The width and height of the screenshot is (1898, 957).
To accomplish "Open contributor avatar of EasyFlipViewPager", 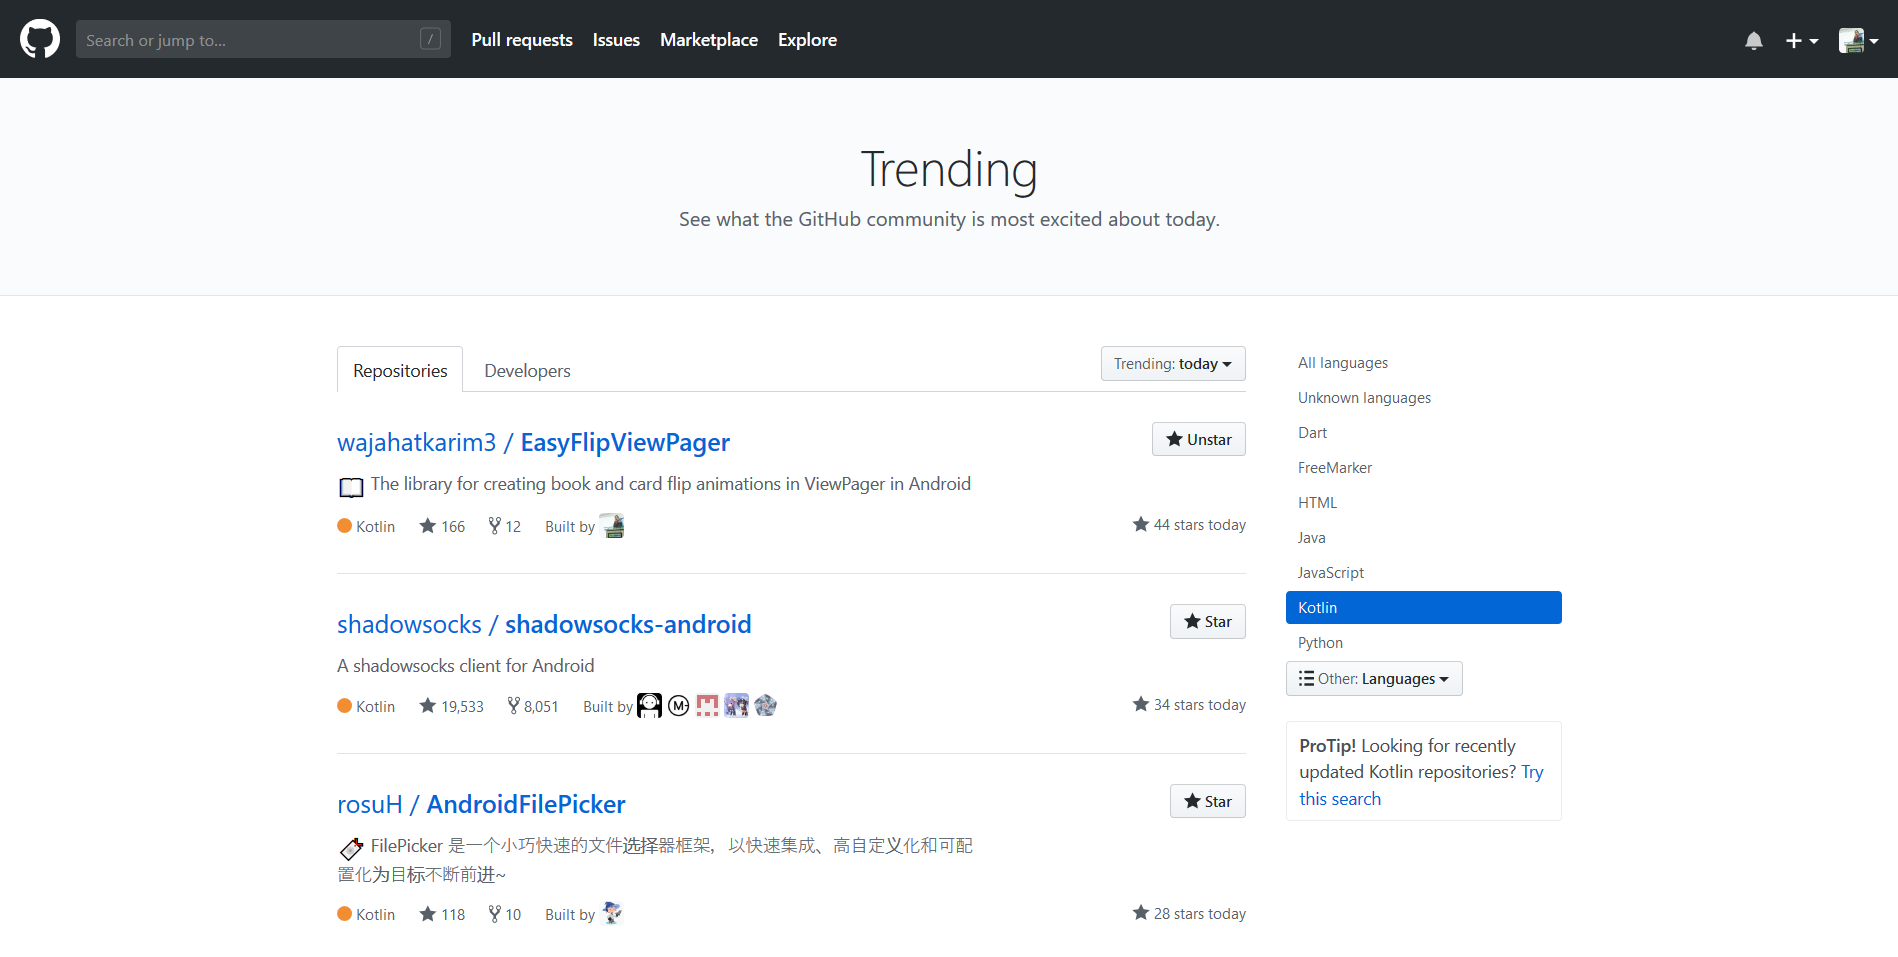I will click(612, 526).
